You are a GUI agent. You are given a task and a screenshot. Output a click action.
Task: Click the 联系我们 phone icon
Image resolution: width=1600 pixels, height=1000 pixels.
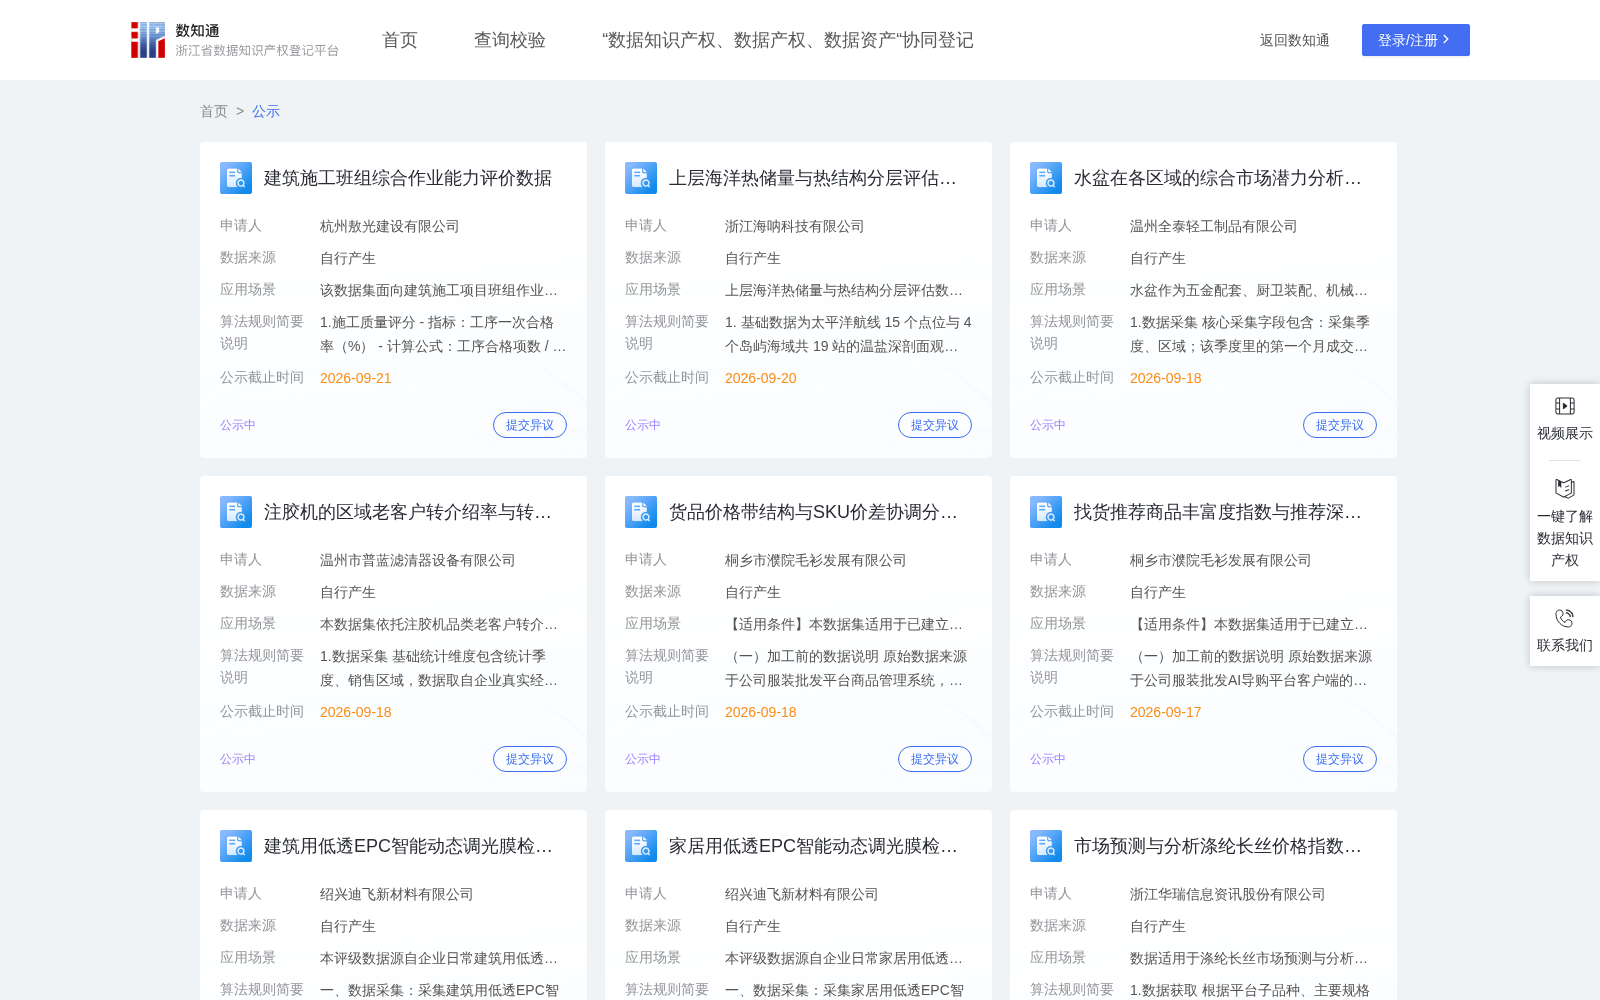(x=1565, y=618)
